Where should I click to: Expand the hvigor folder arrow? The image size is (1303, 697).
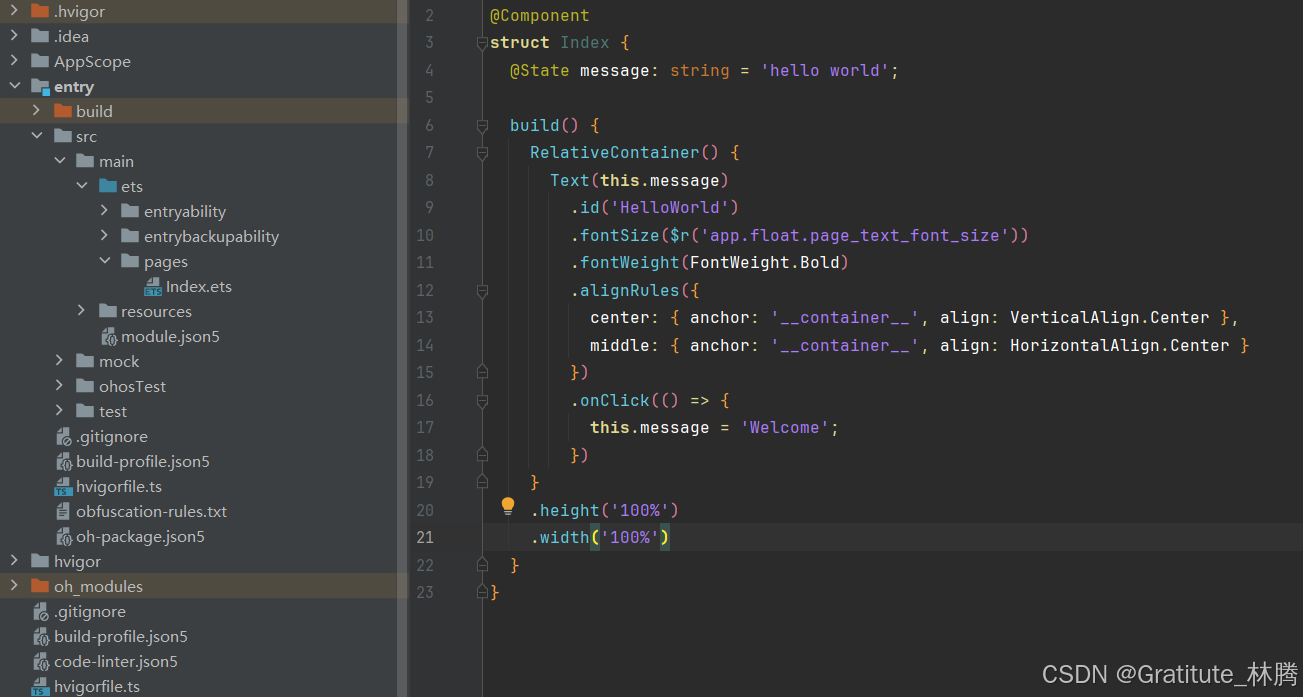(14, 561)
